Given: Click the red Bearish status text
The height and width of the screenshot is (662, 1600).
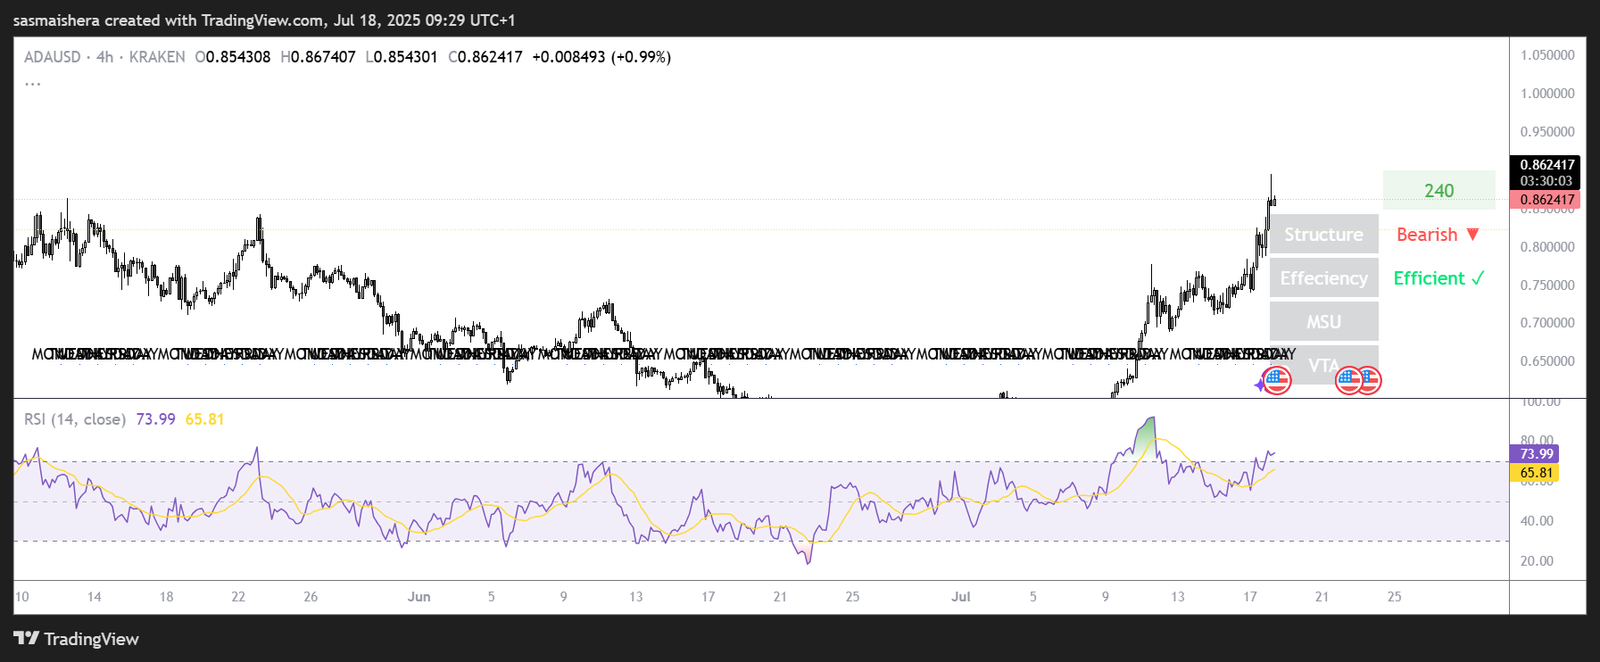Looking at the screenshot, I should 1438,234.
